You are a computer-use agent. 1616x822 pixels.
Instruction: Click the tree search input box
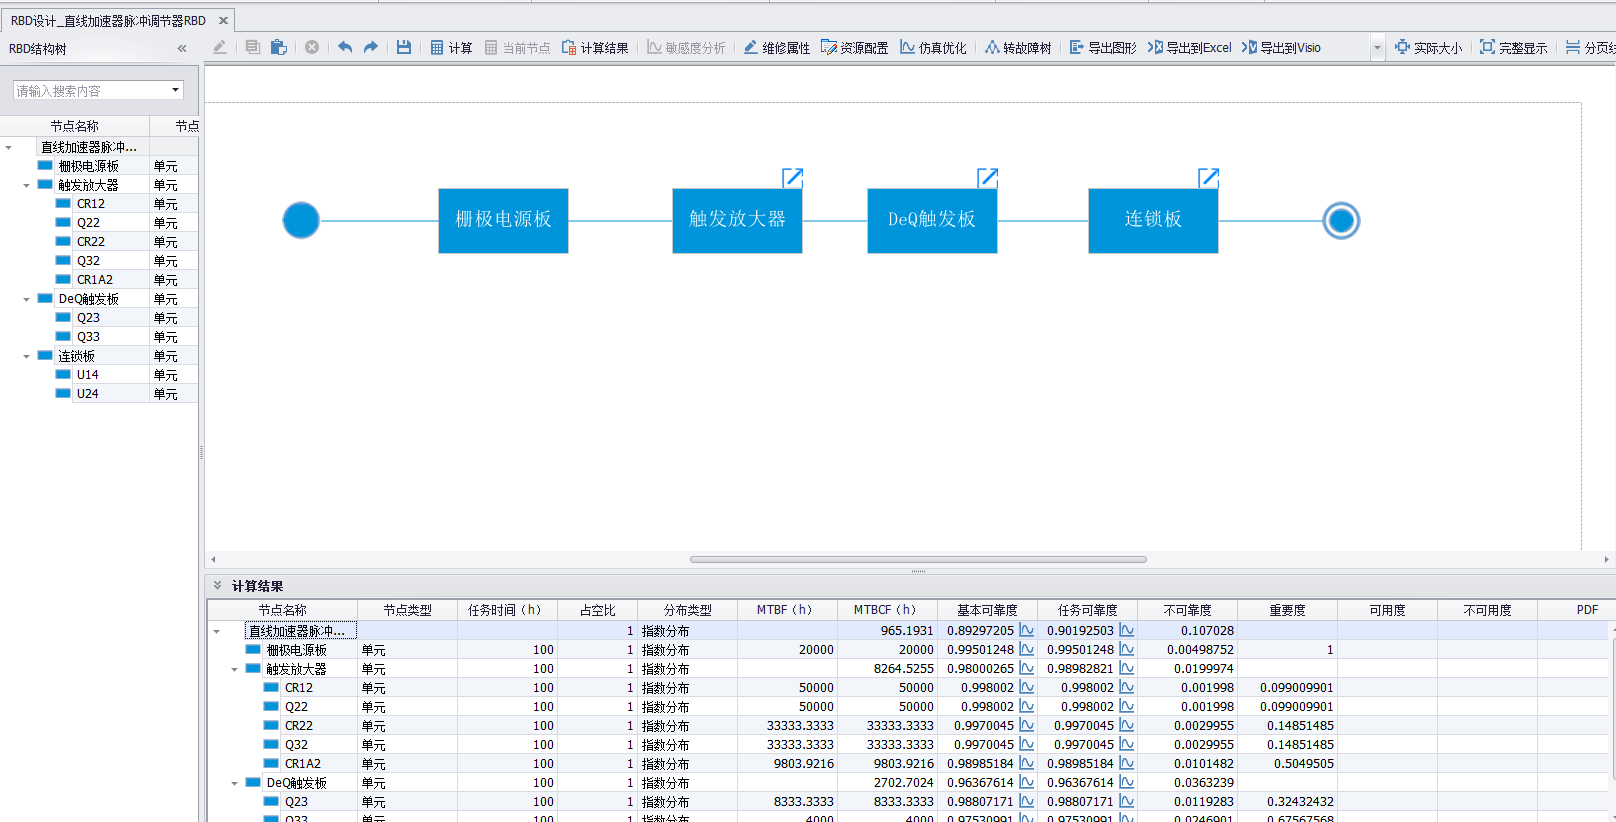[x=90, y=91]
